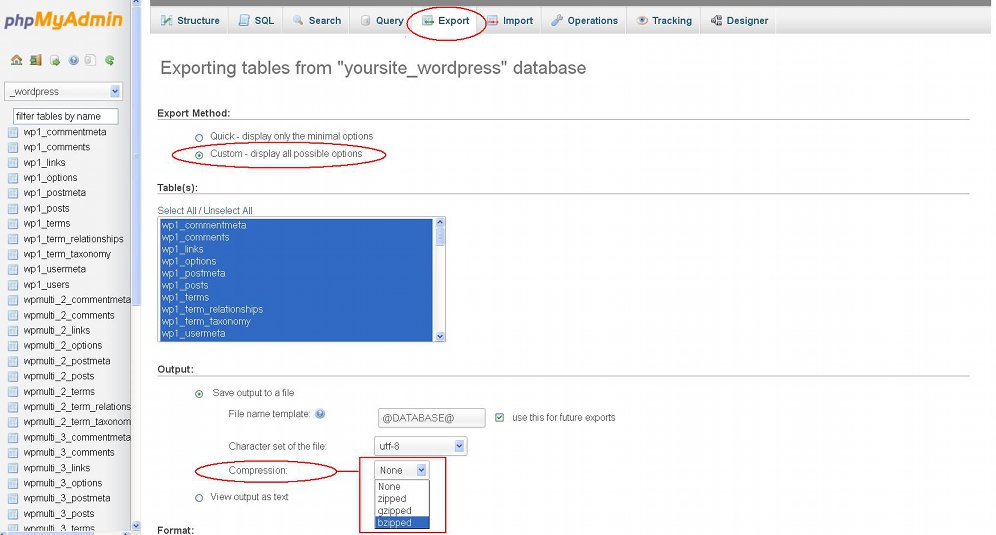Choose View output as text

(x=199, y=498)
